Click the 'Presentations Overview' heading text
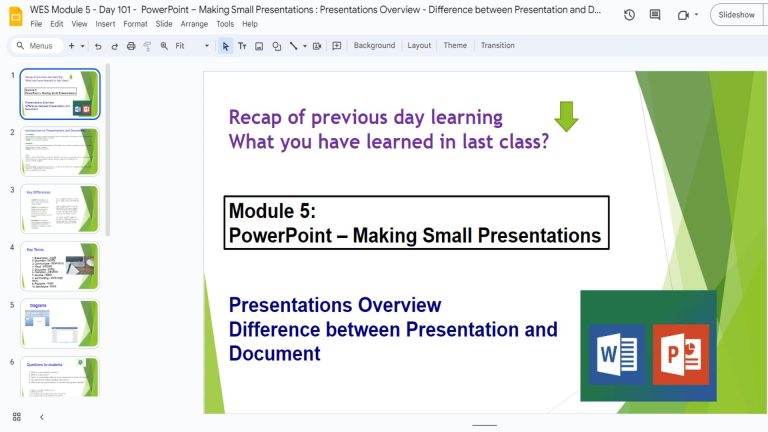The height and width of the screenshot is (432, 768). coord(335,305)
